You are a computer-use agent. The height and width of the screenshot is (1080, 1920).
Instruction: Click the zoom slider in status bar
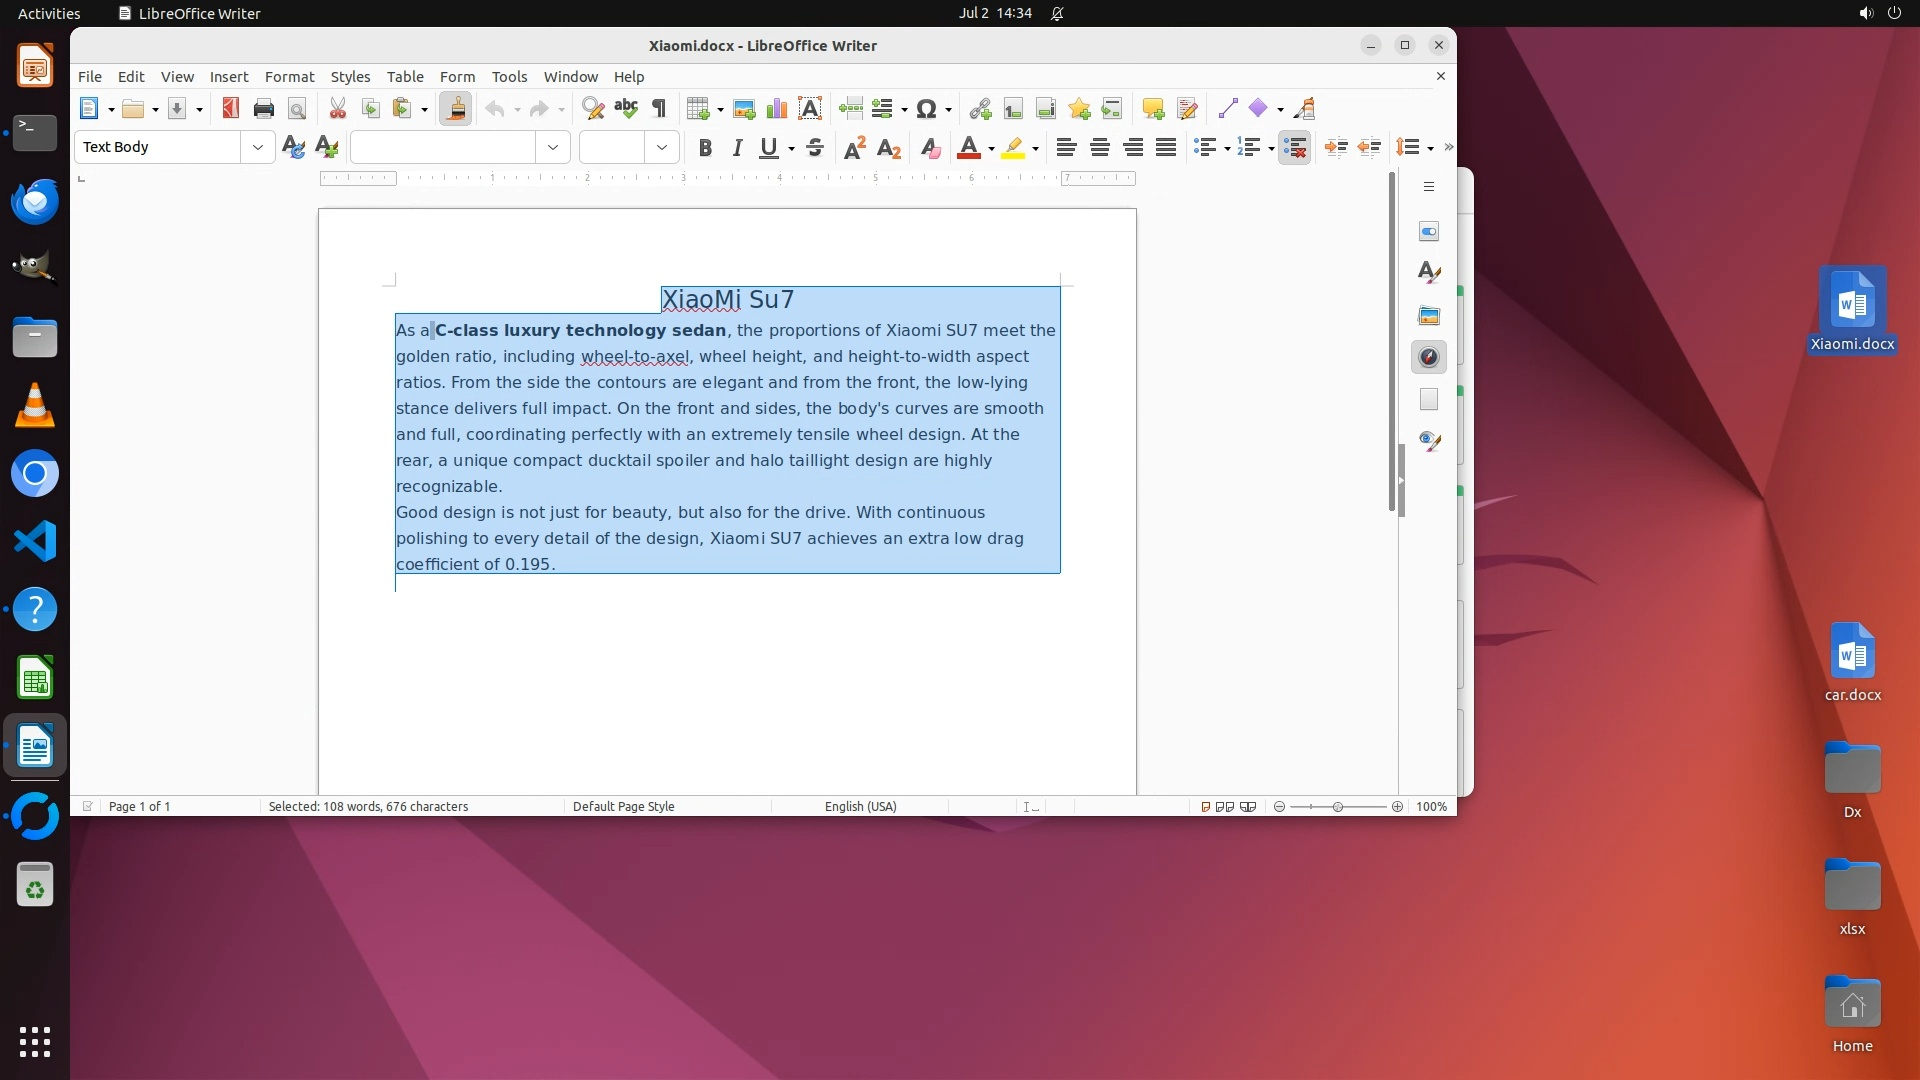[x=1338, y=806]
